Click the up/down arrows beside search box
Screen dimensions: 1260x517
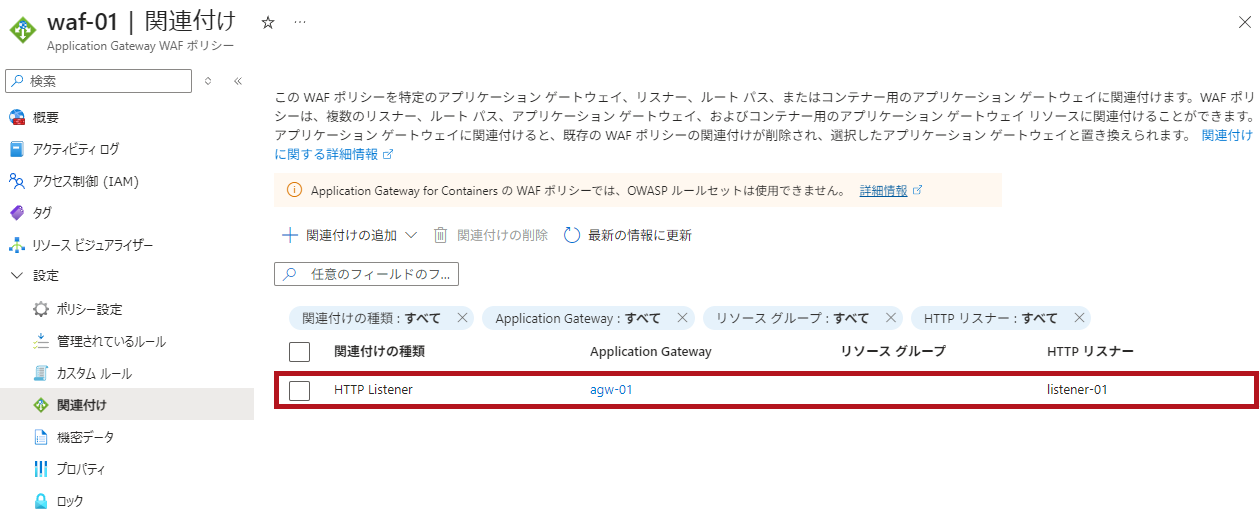tap(208, 81)
